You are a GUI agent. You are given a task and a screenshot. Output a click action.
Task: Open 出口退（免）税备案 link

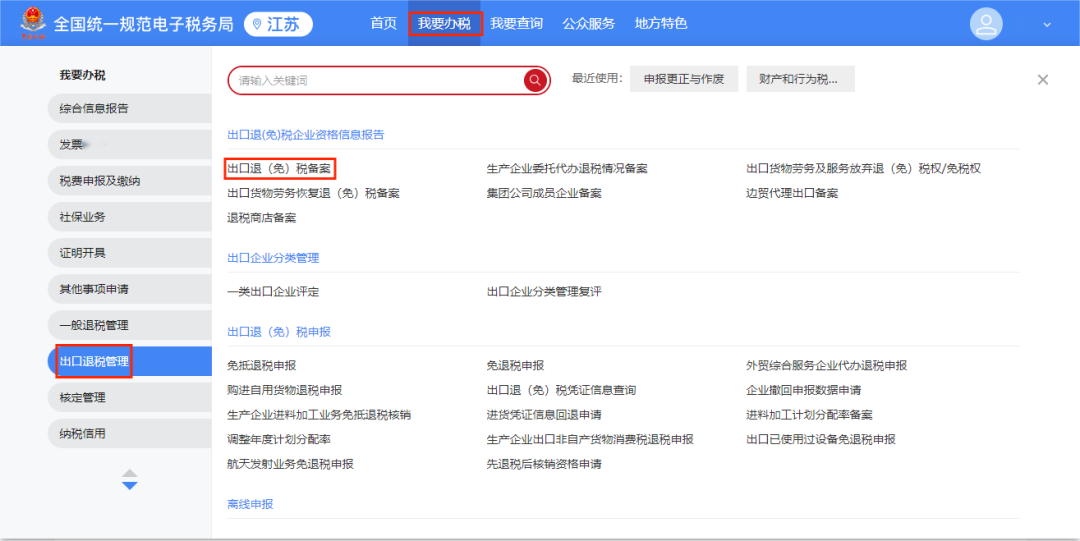pyautogui.click(x=280, y=169)
